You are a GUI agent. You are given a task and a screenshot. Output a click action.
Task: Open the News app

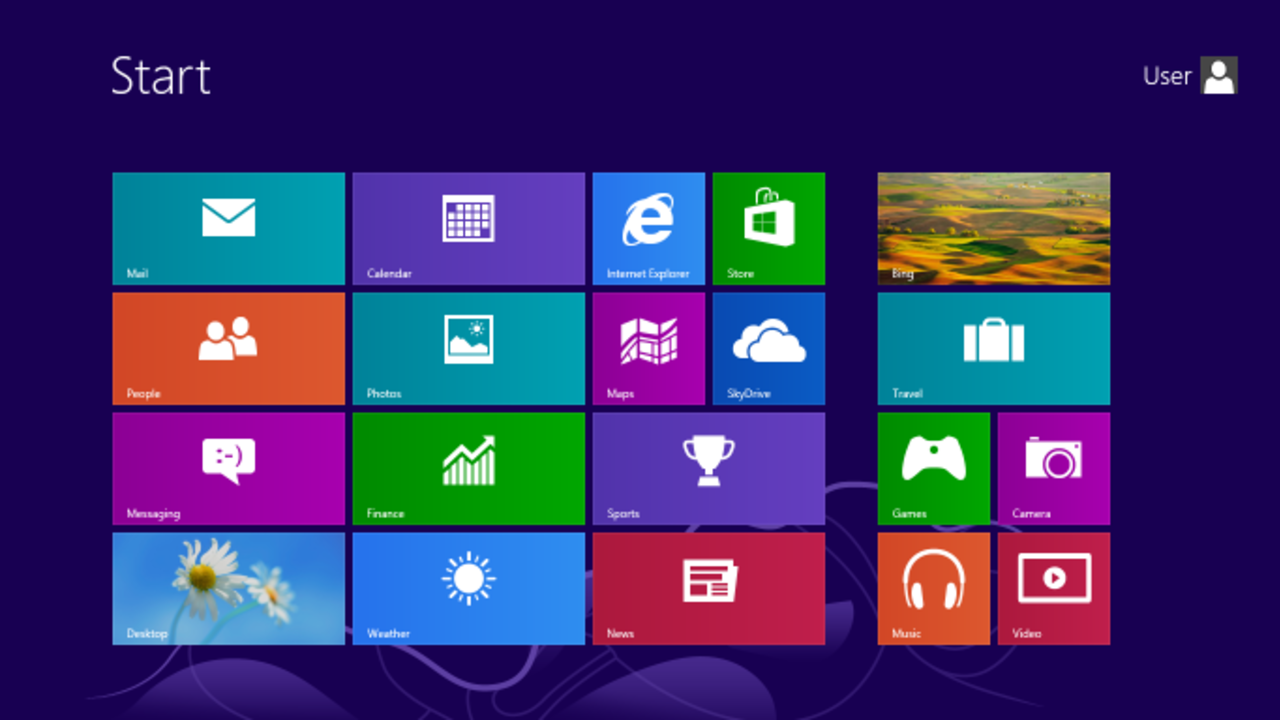(x=708, y=588)
